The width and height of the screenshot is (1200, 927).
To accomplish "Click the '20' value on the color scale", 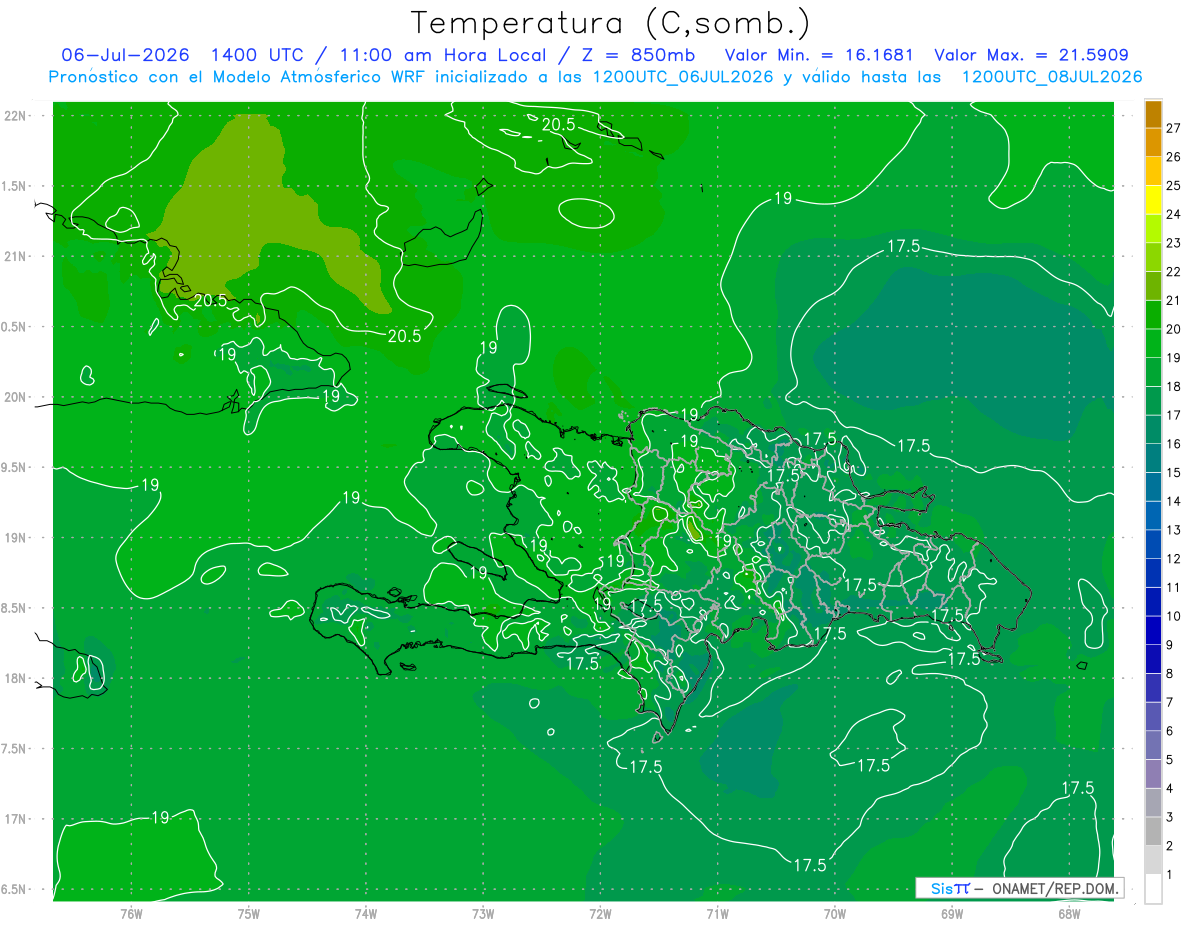I will (1173, 329).
